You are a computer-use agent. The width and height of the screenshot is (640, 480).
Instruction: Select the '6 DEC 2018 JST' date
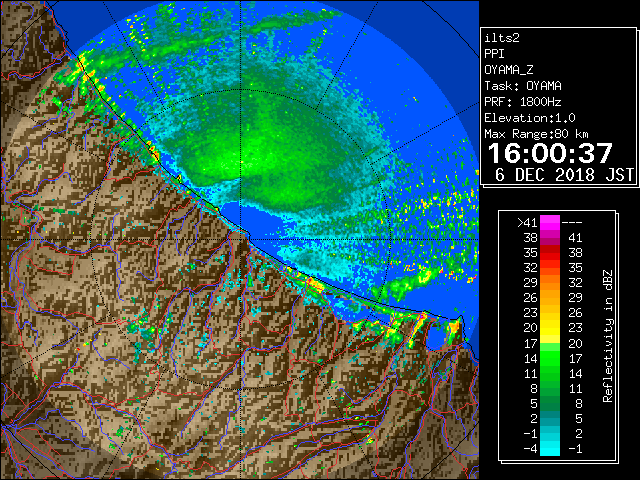[564, 175]
